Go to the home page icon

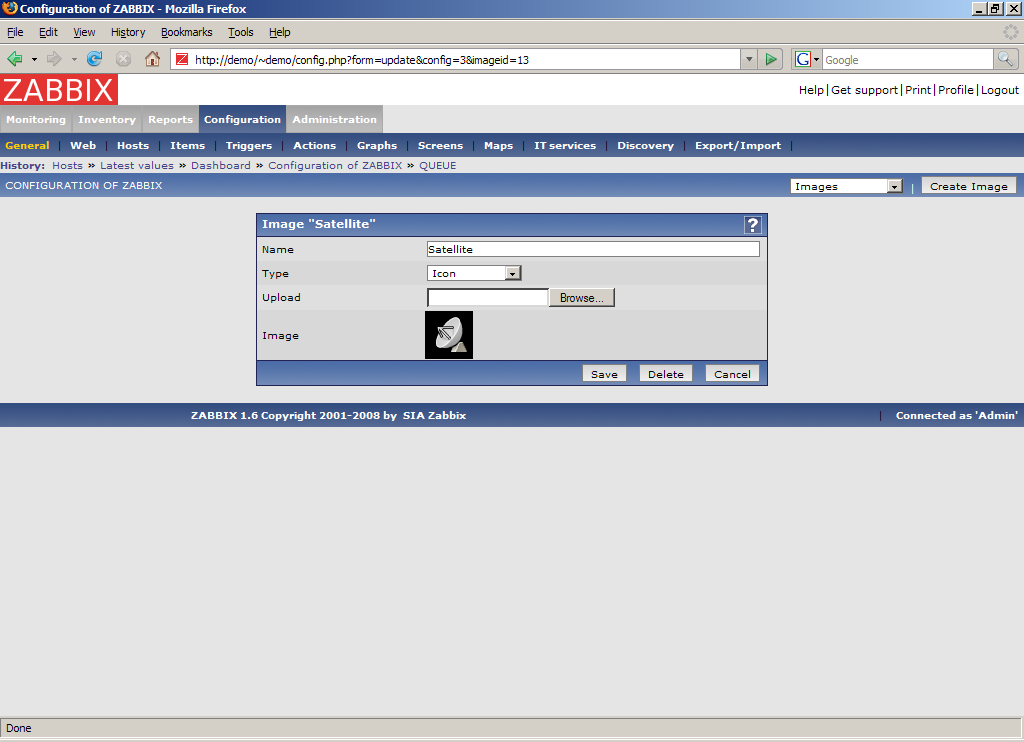tap(152, 59)
